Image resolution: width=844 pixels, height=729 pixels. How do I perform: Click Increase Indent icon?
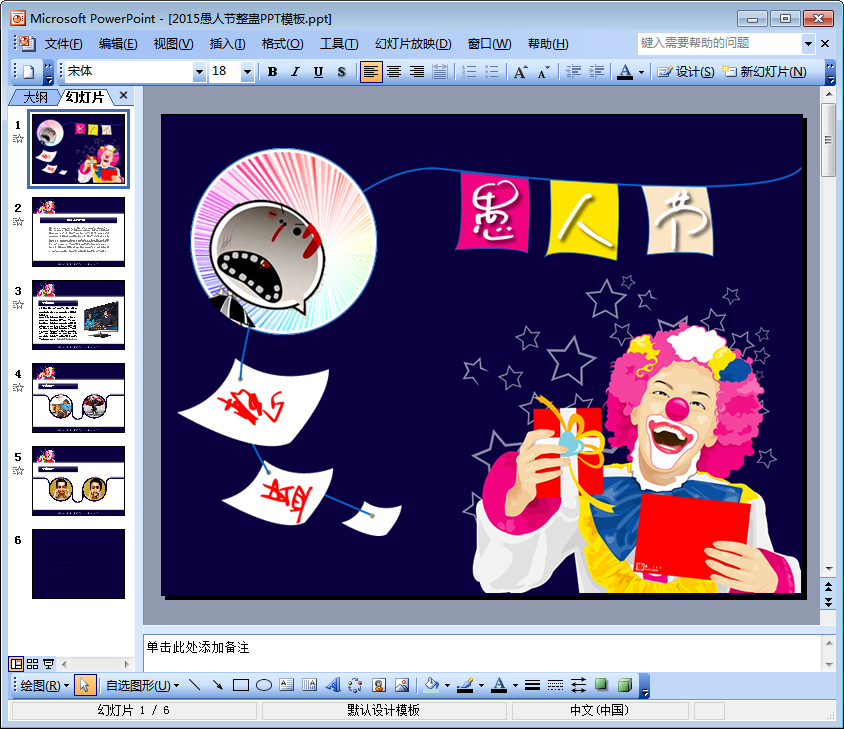[x=596, y=72]
